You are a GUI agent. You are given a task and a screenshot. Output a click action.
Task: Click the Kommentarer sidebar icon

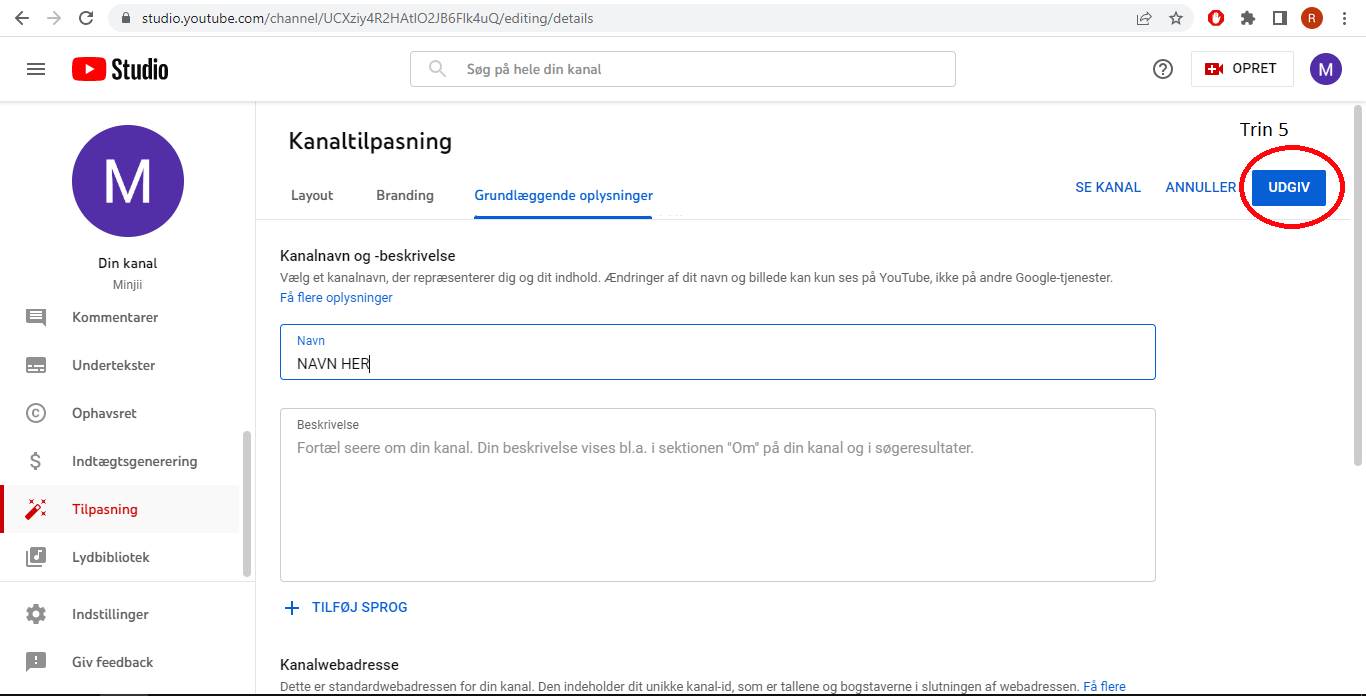tap(36, 317)
